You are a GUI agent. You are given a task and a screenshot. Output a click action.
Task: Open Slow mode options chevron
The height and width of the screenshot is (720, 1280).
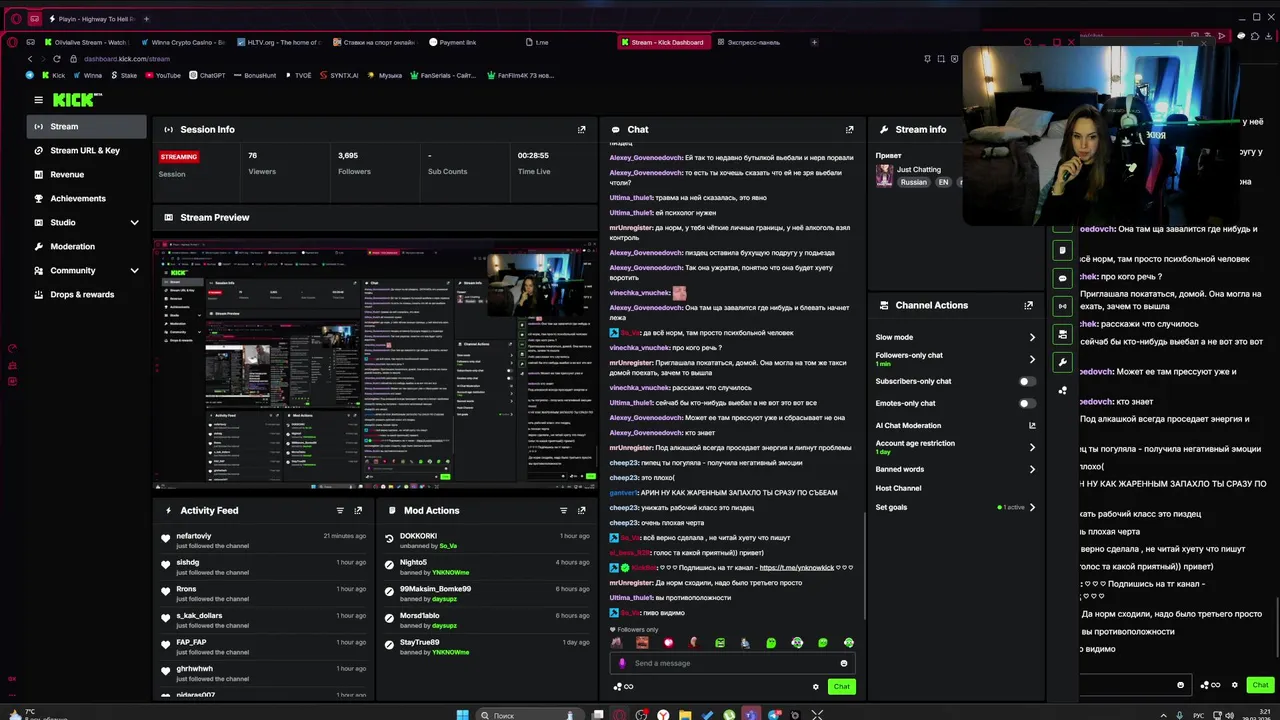[x=1032, y=337]
